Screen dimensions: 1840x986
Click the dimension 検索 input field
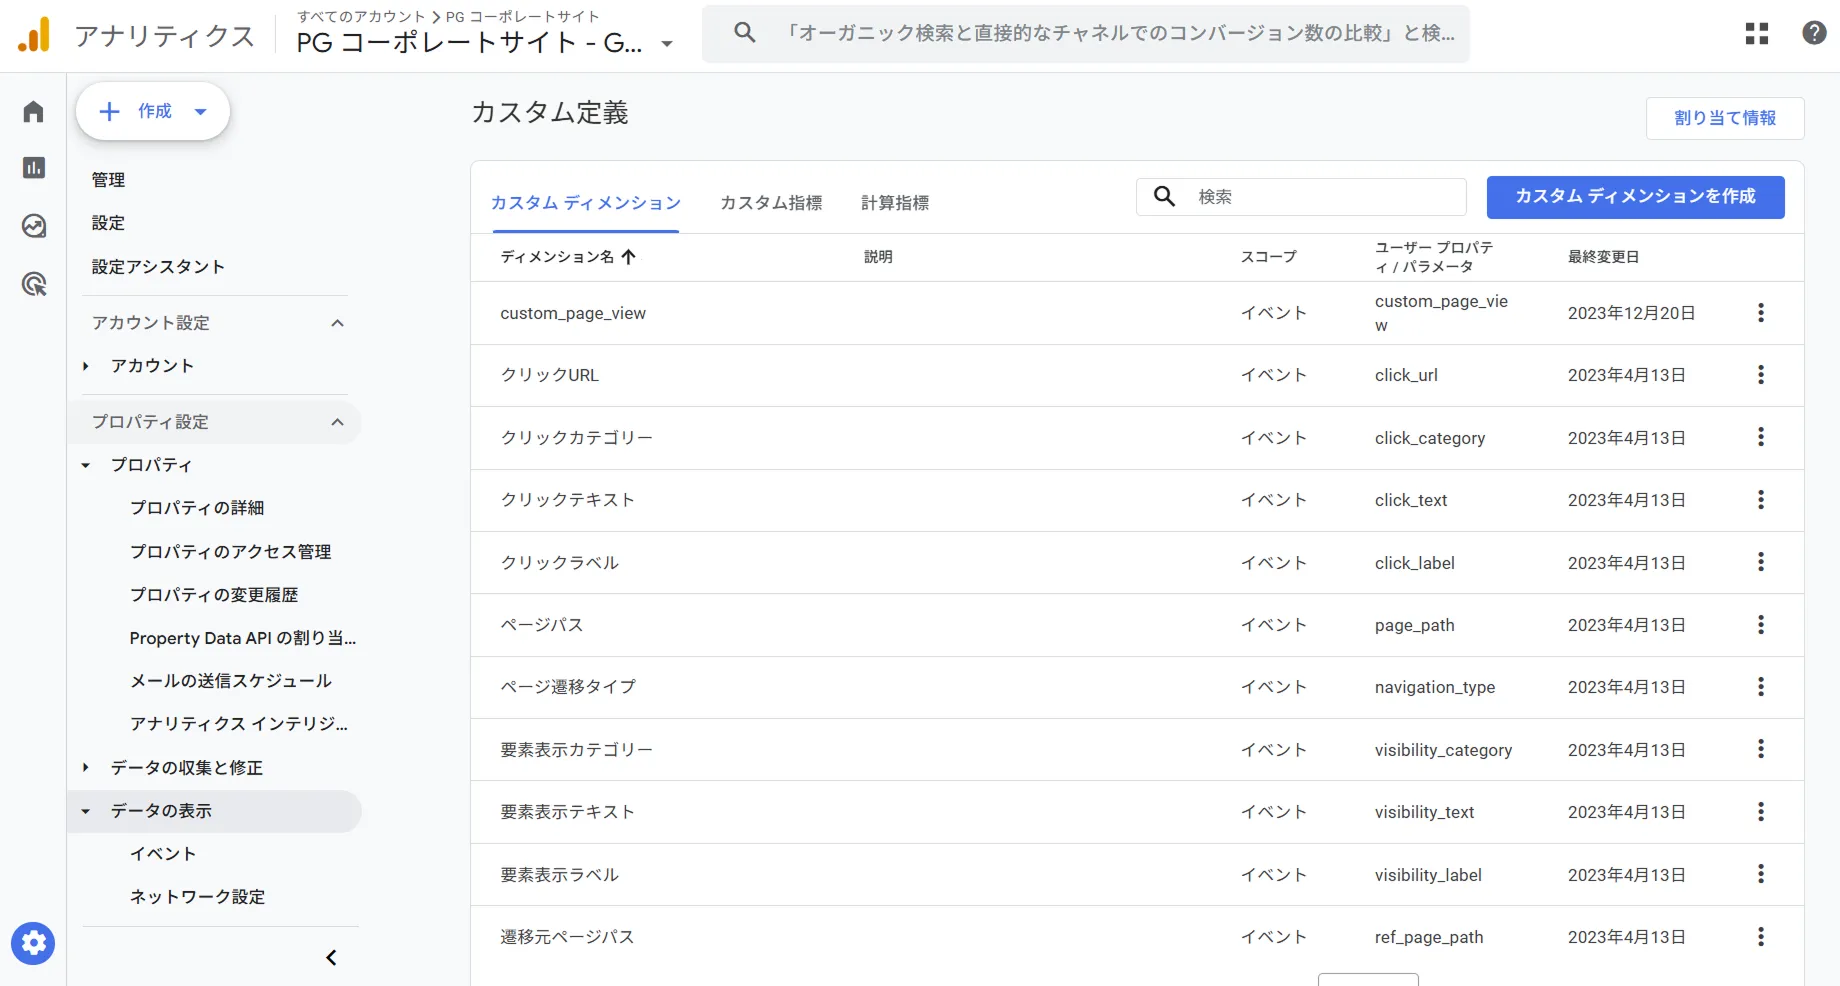(x=1301, y=197)
